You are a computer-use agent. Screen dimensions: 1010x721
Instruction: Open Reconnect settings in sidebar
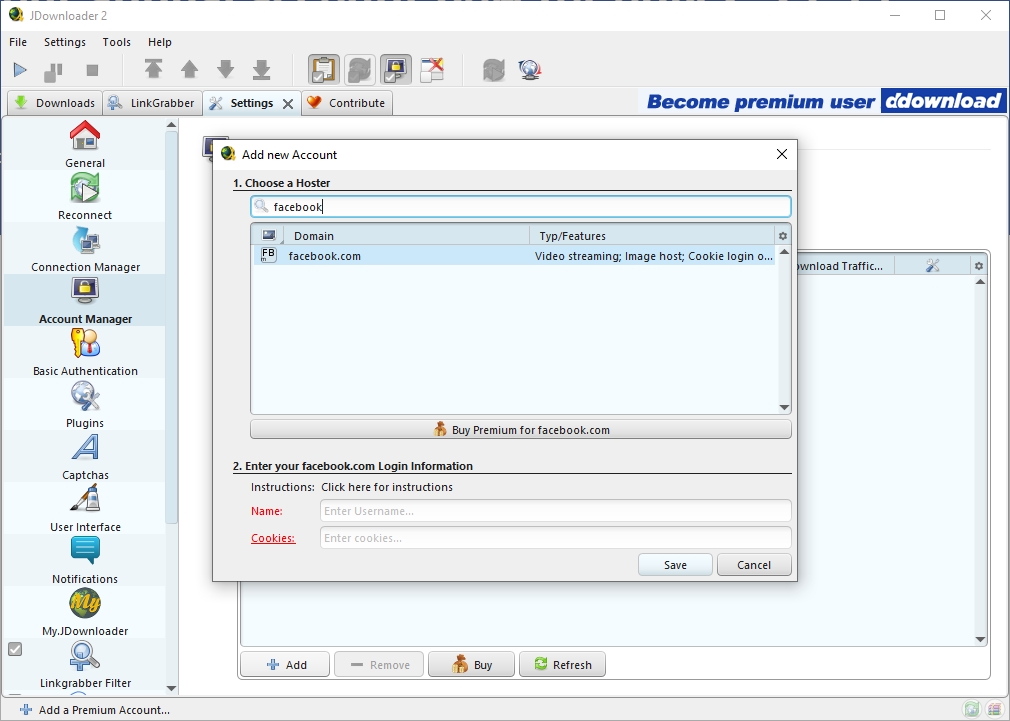click(x=85, y=197)
